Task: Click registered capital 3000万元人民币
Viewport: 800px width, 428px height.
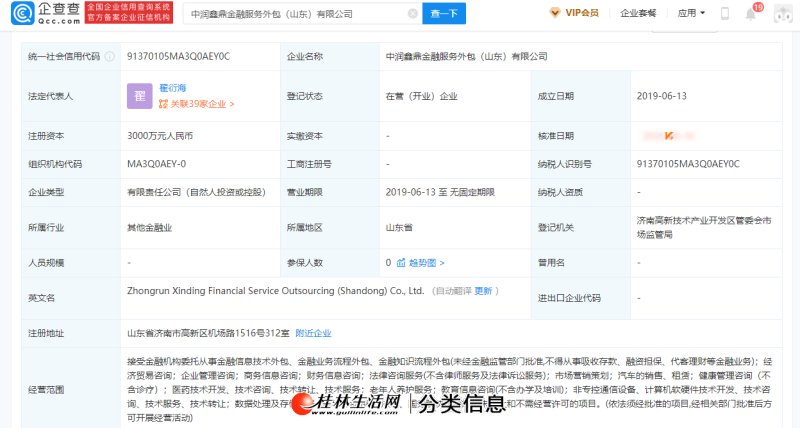Action: pyautogui.click(x=160, y=136)
